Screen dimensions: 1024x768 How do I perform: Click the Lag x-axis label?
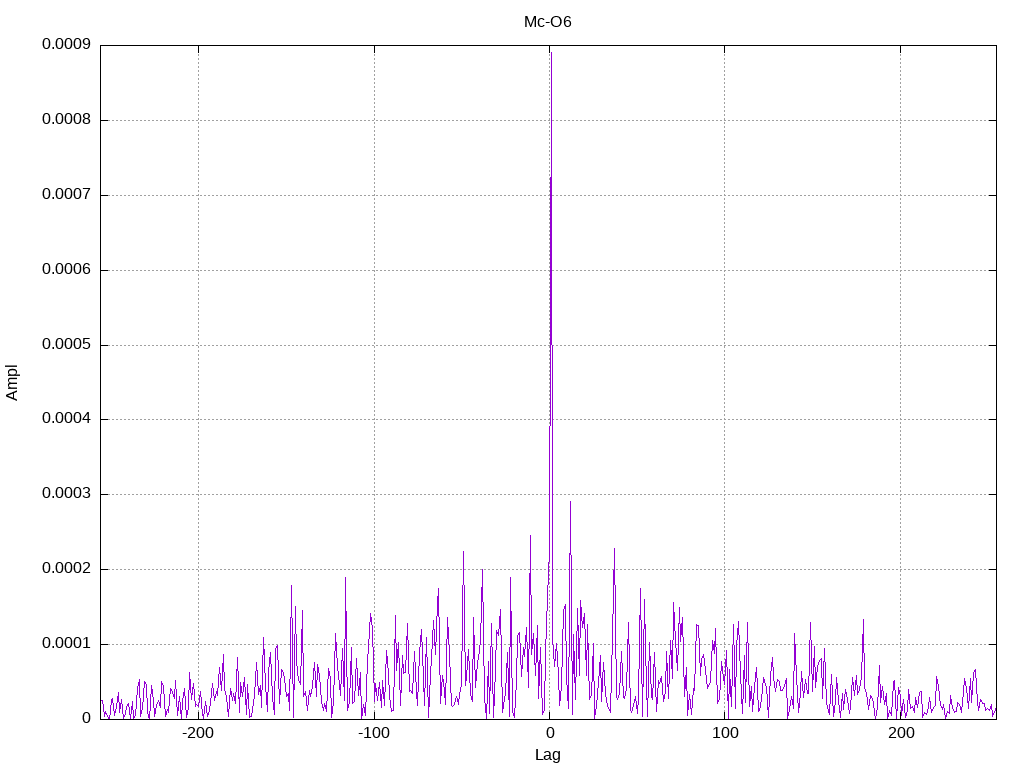click(x=547, y=755)
